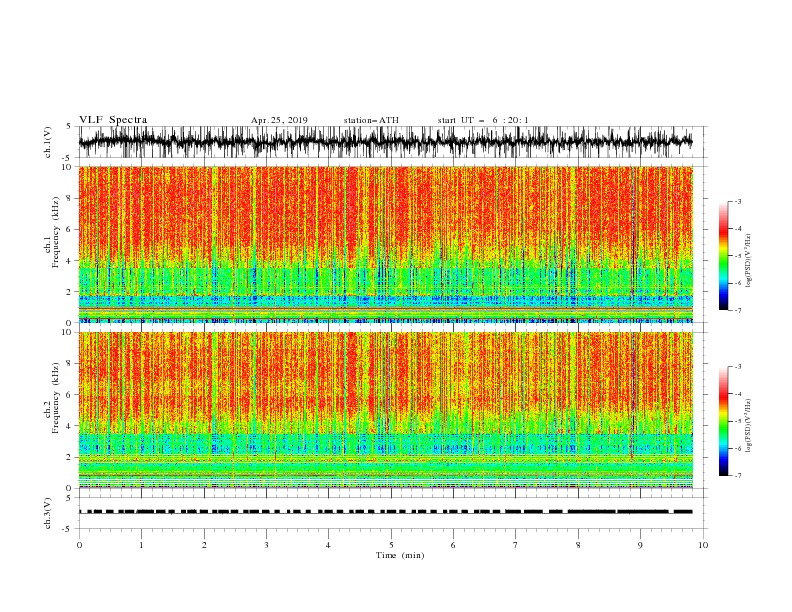792x612 pixels.
Task: Click the "6" kHz tick of ch.2 spectrogram
Action: (x=71, y=394)
